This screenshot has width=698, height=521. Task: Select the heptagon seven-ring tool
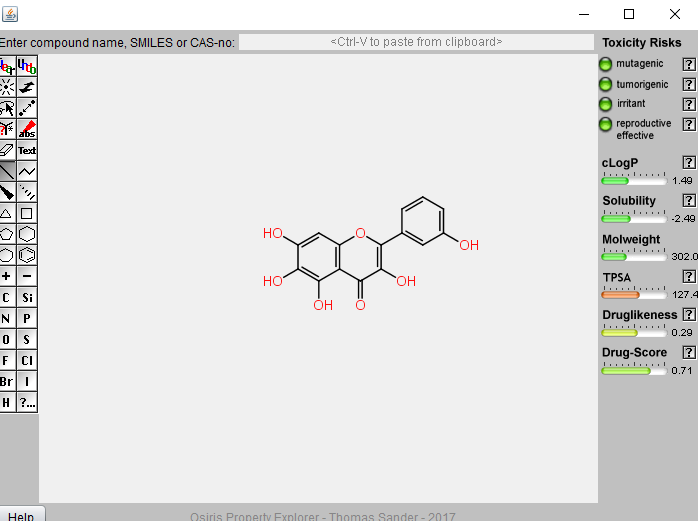tap(8, 255)
